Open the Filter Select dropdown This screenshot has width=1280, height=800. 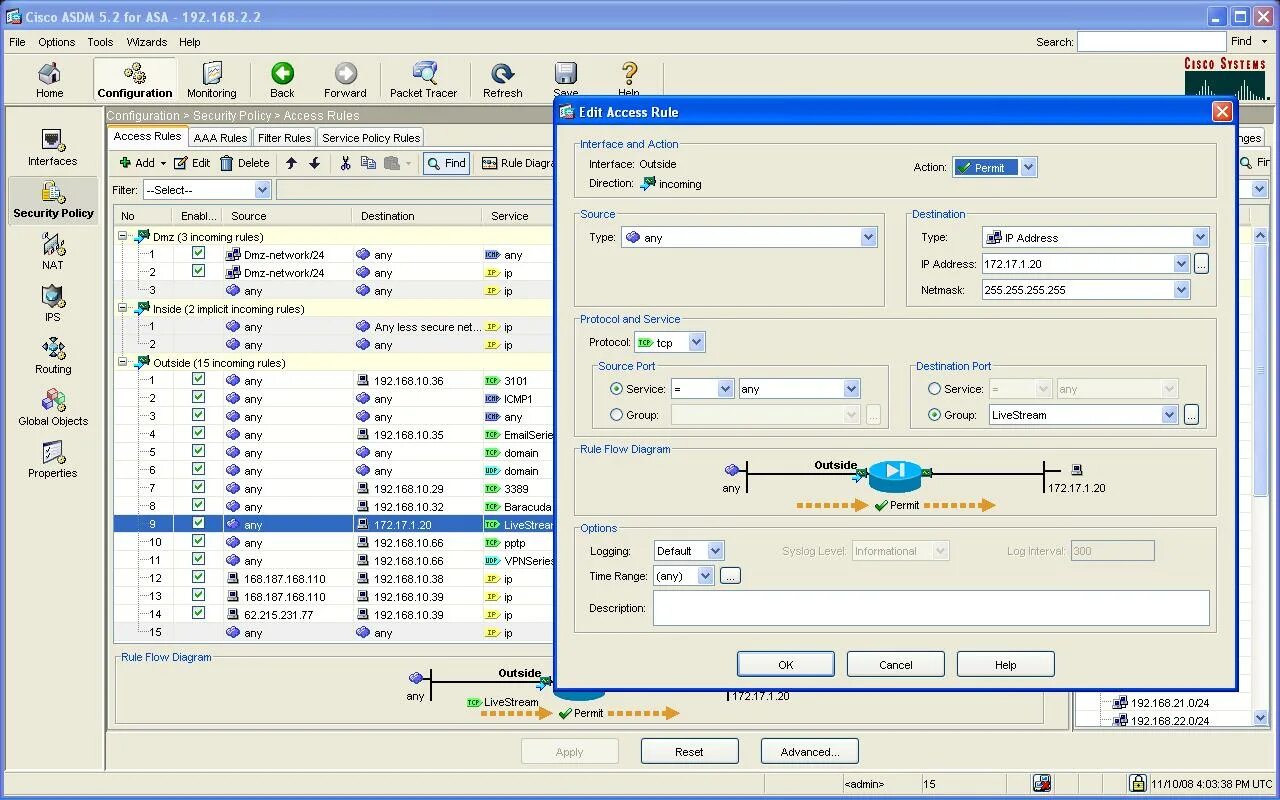coord(262,190)
